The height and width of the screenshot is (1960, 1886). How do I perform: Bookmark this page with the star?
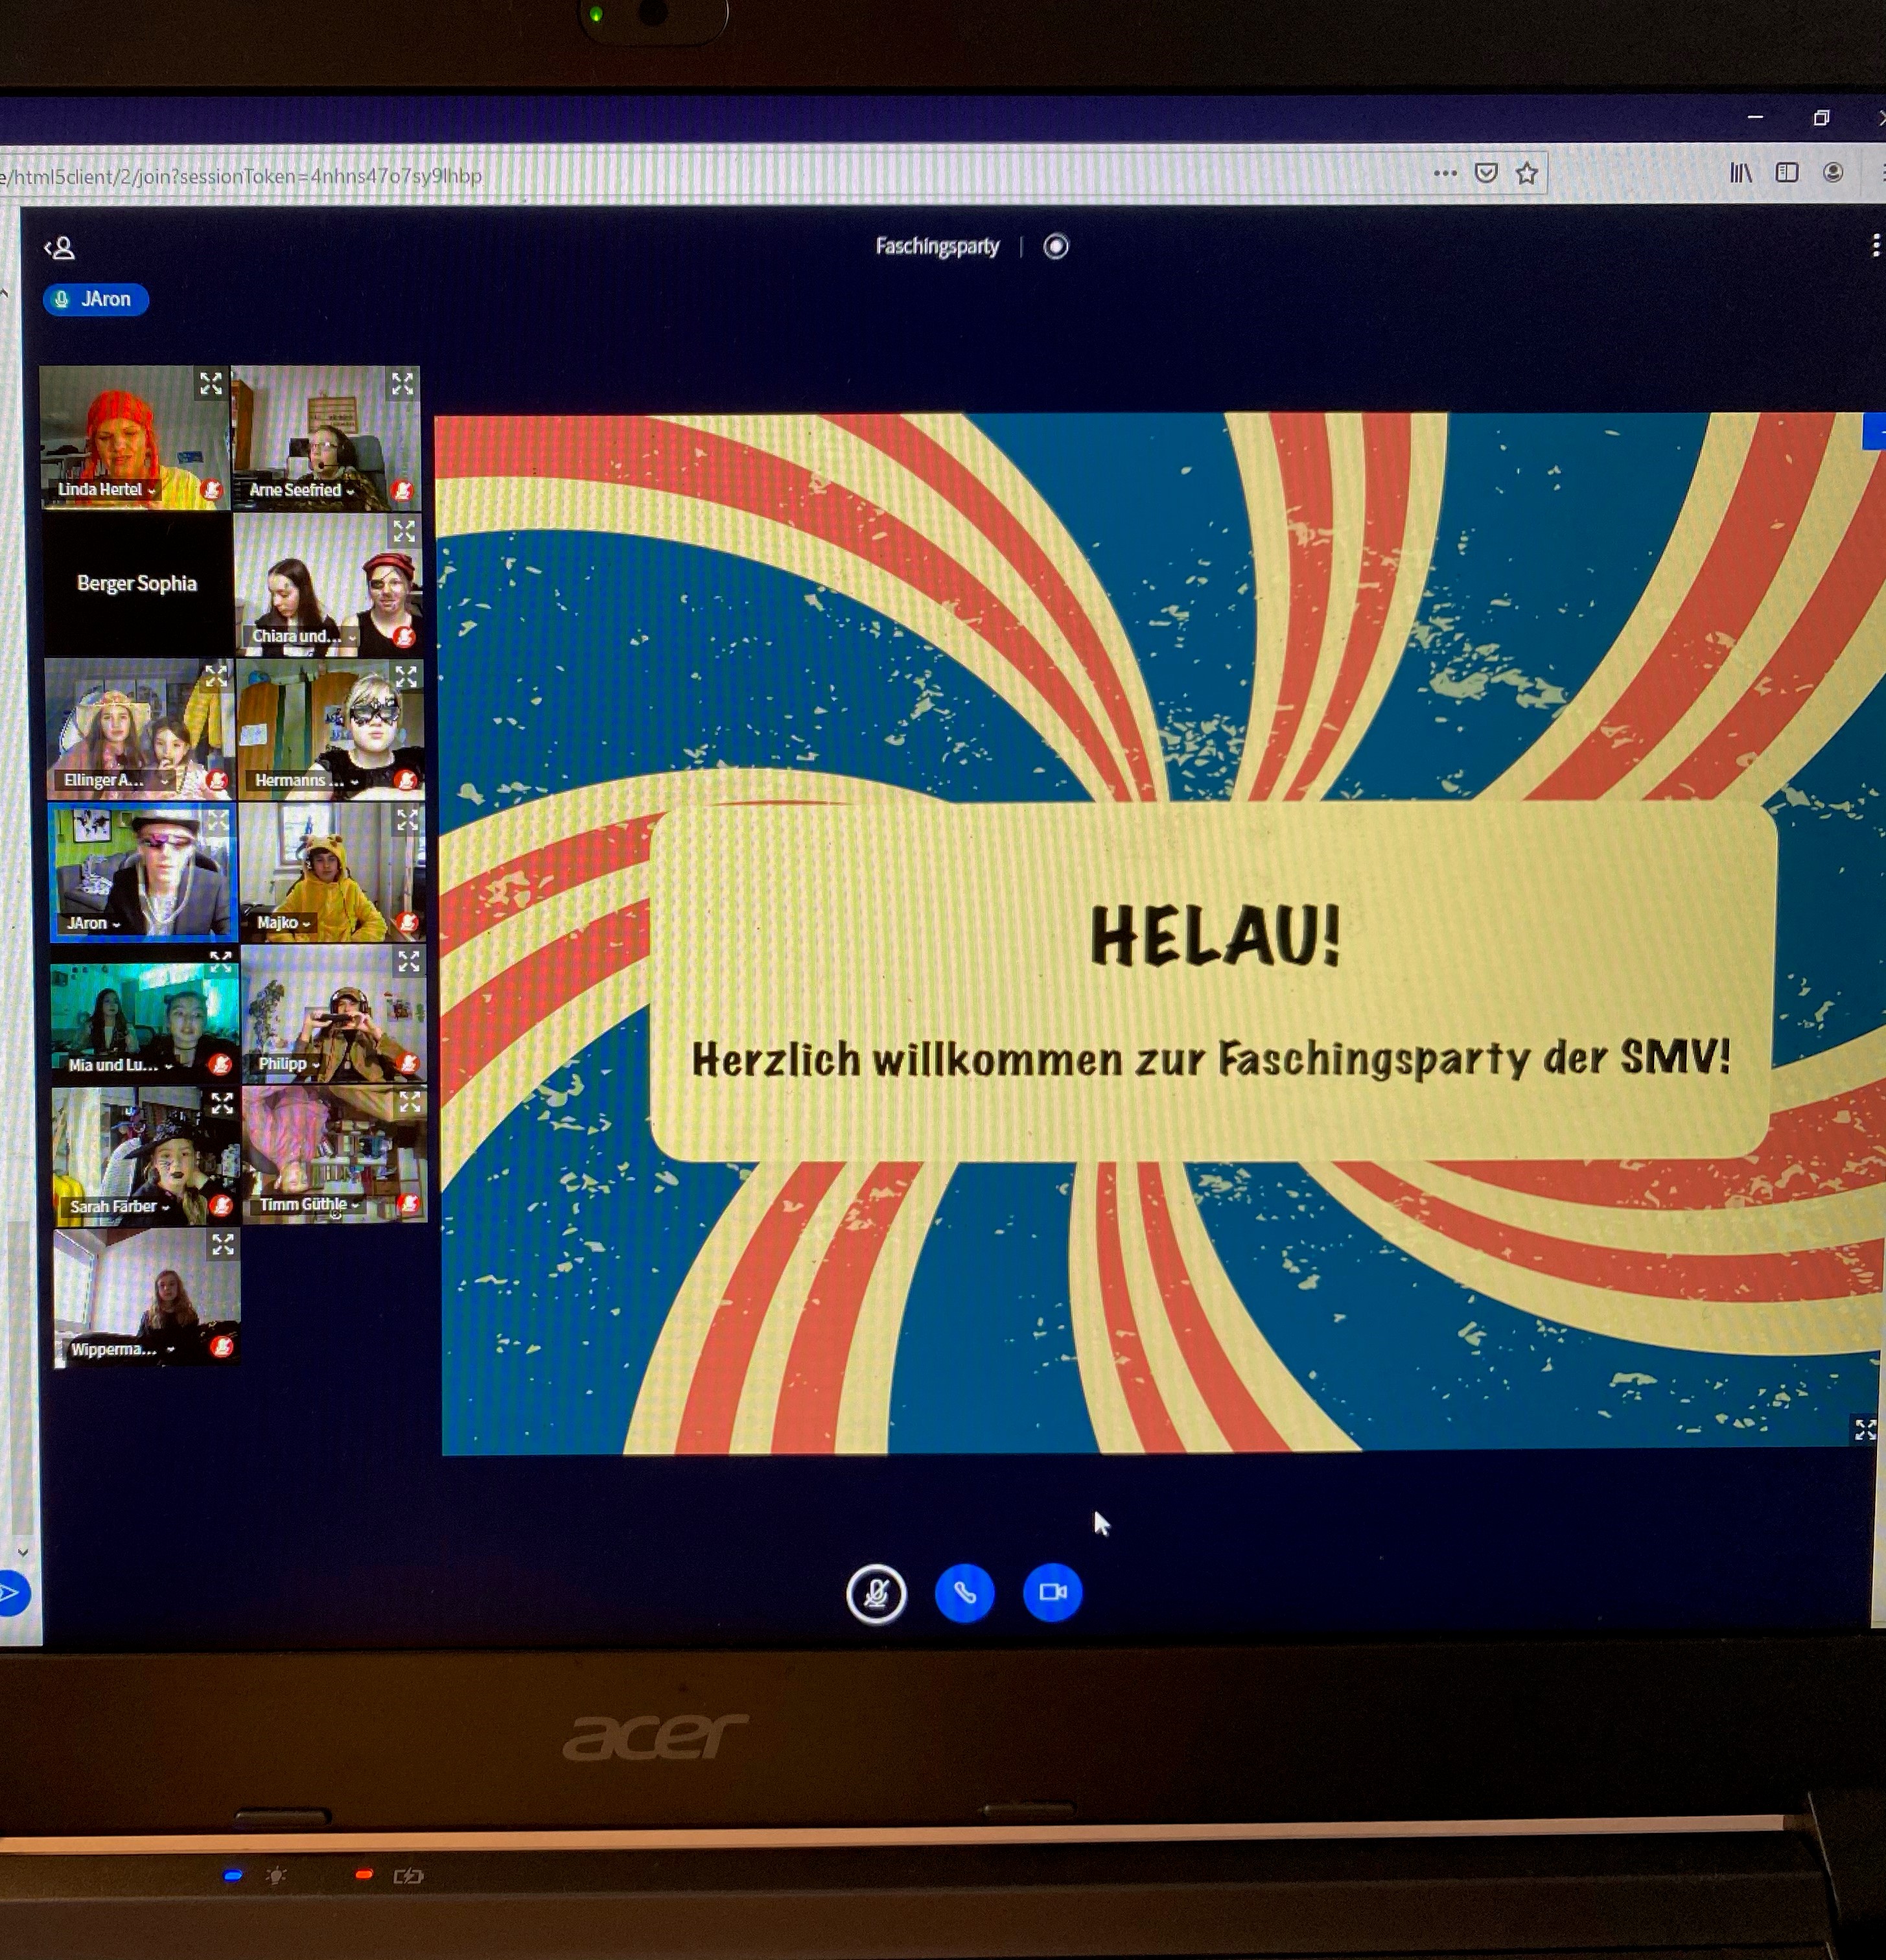pos(1526,173)
